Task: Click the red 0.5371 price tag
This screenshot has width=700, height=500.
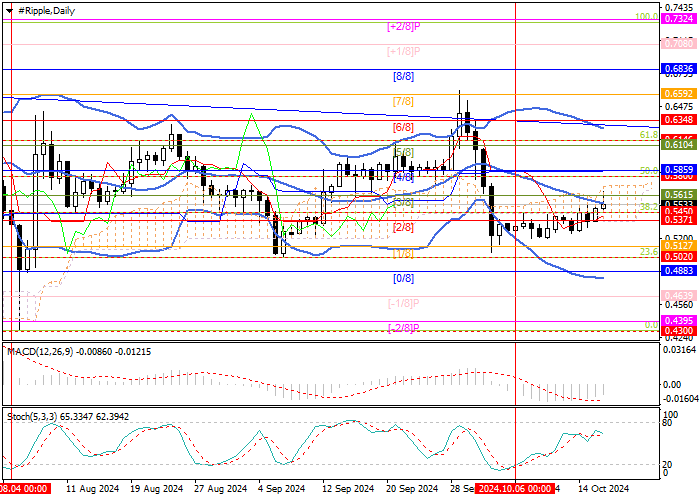Action: coord(679,220)
